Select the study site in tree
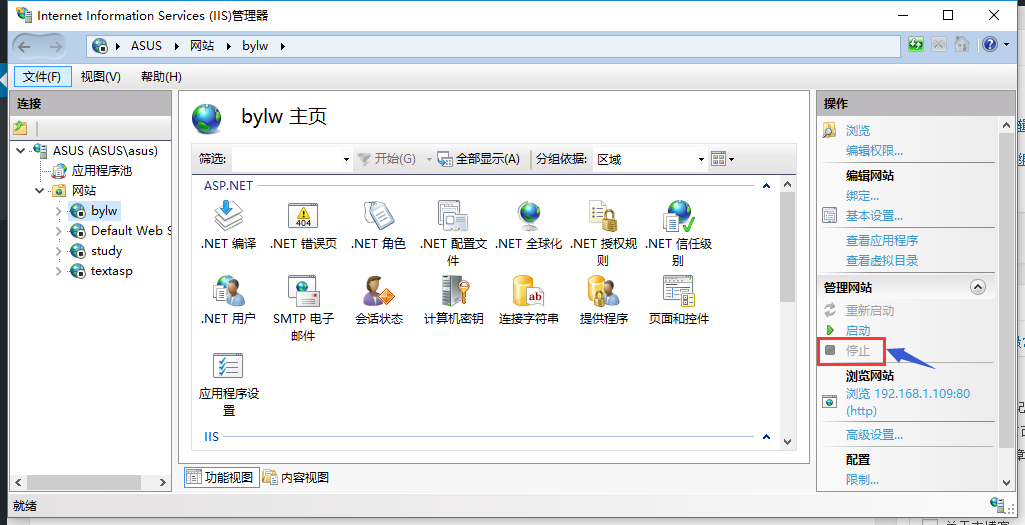The image size is (1025, 525). [x=107, y=251]
